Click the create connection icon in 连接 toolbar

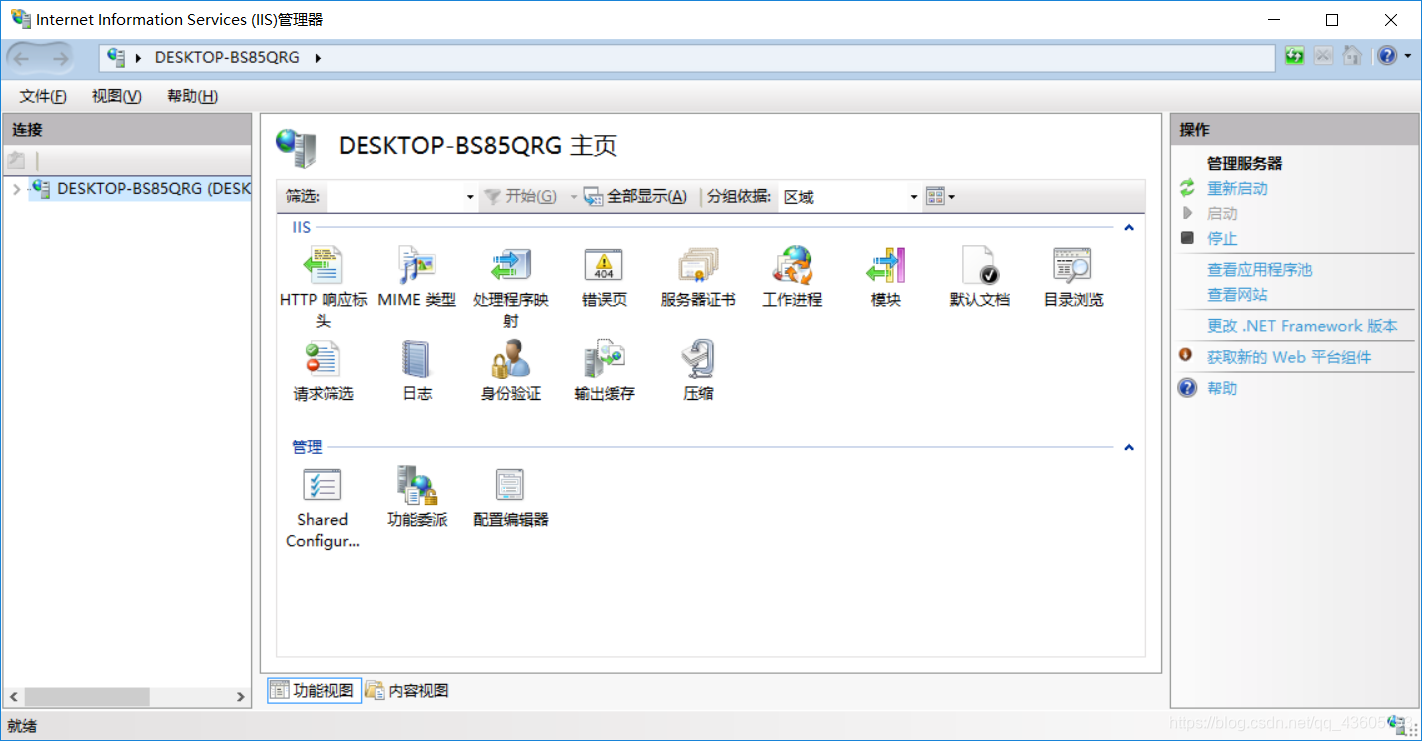pyautogui.click(x=16, y=160)
